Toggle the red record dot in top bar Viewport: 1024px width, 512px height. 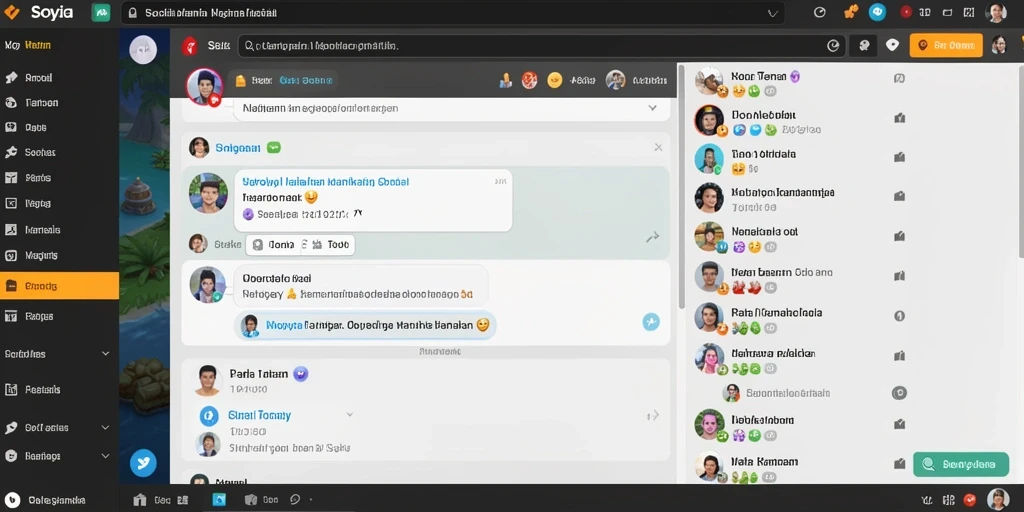[906, 12]
